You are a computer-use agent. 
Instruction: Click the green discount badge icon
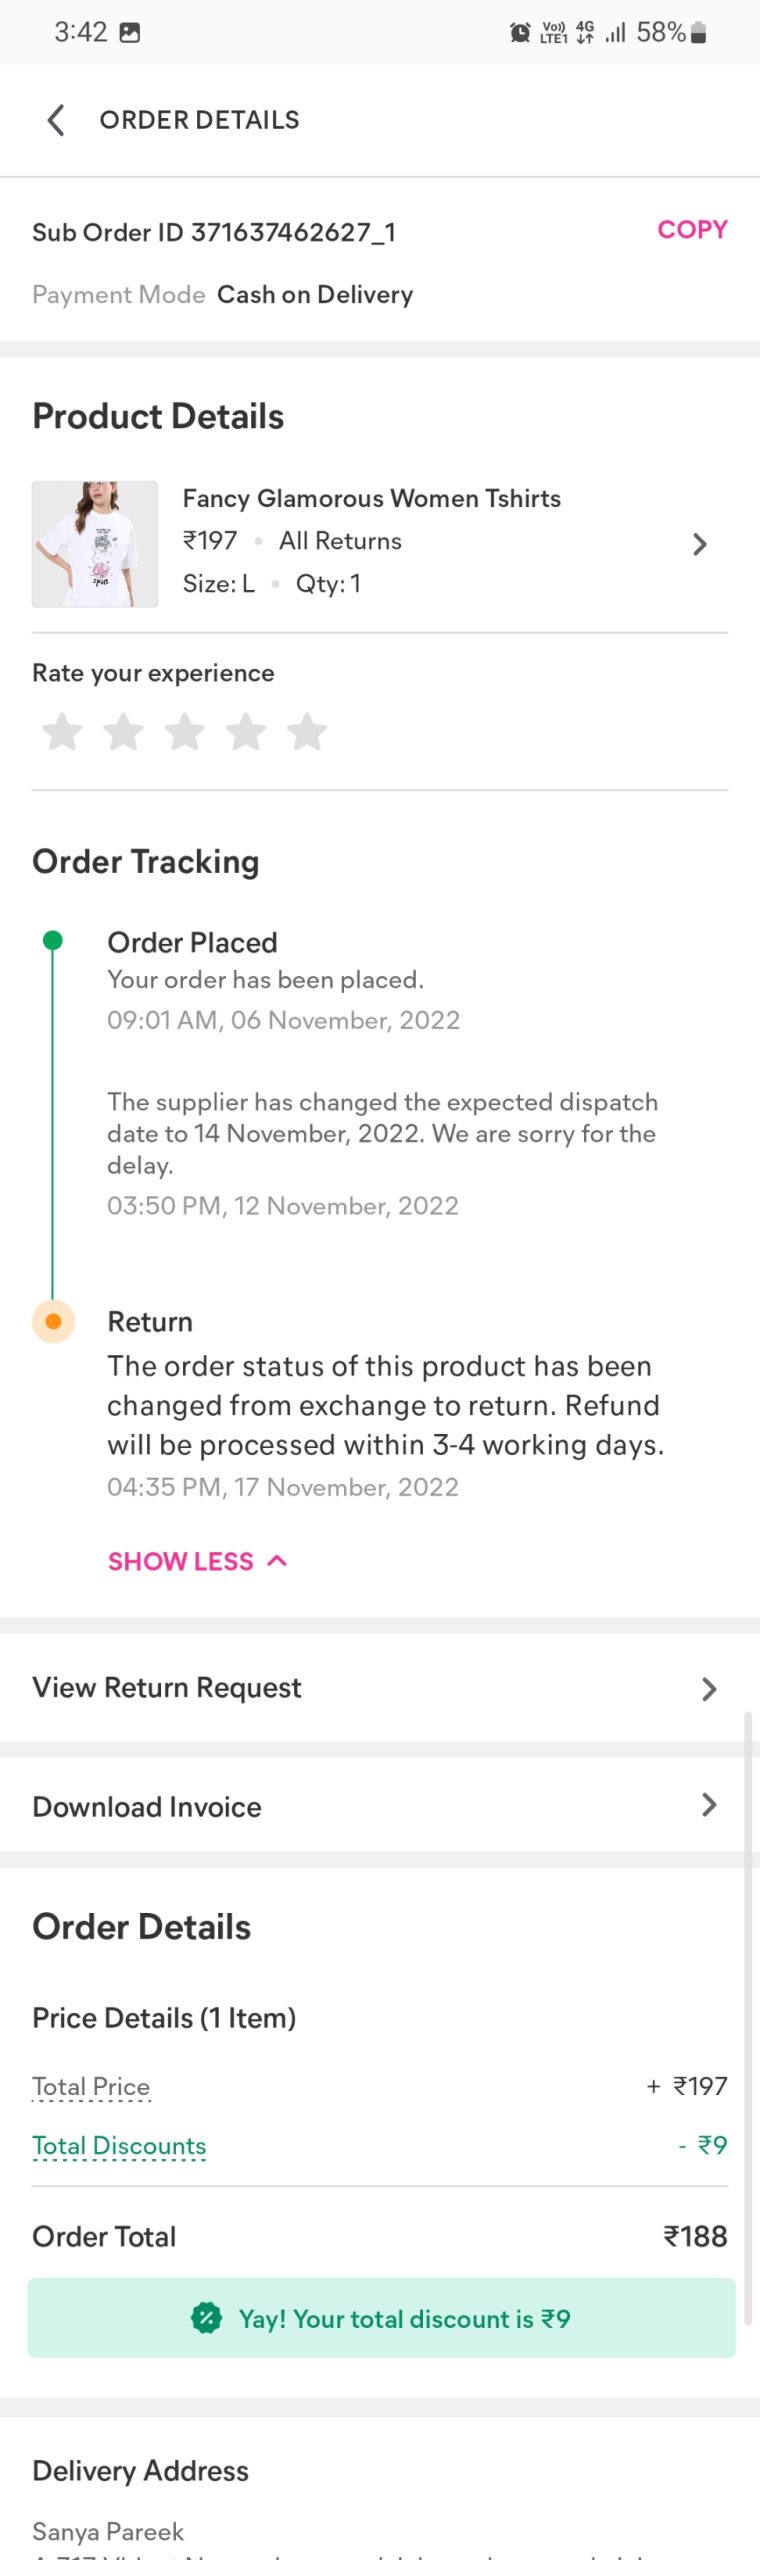tap(206, 2318)
